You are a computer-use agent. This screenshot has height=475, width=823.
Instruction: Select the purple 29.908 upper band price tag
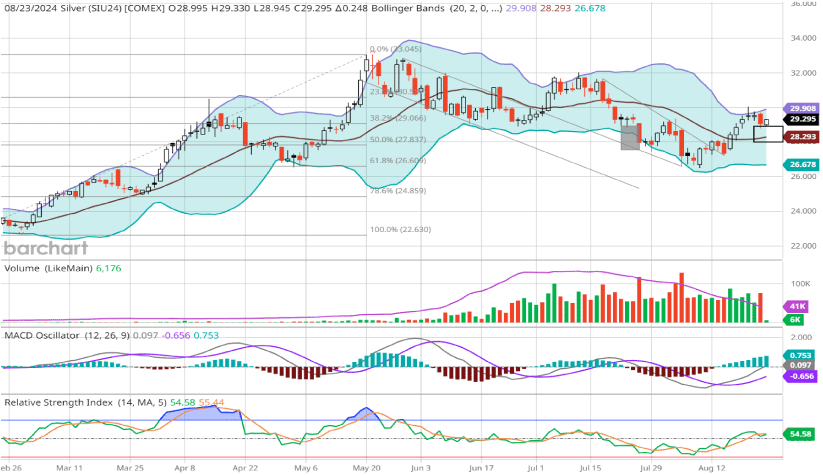[803, 108]
